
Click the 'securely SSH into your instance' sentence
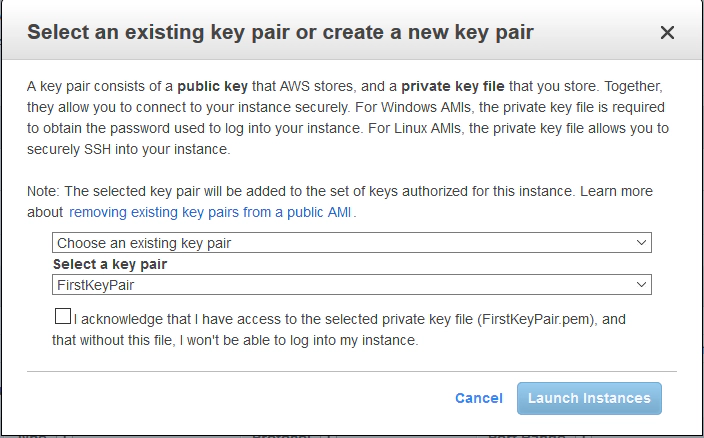tap(130, 150)
